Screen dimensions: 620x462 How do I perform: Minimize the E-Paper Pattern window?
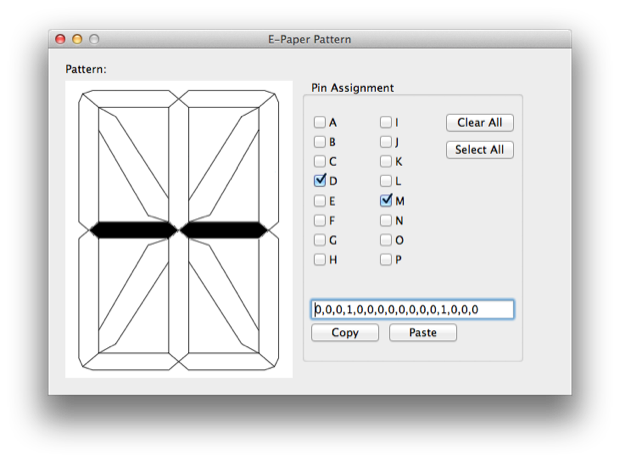tap(77, 39)
